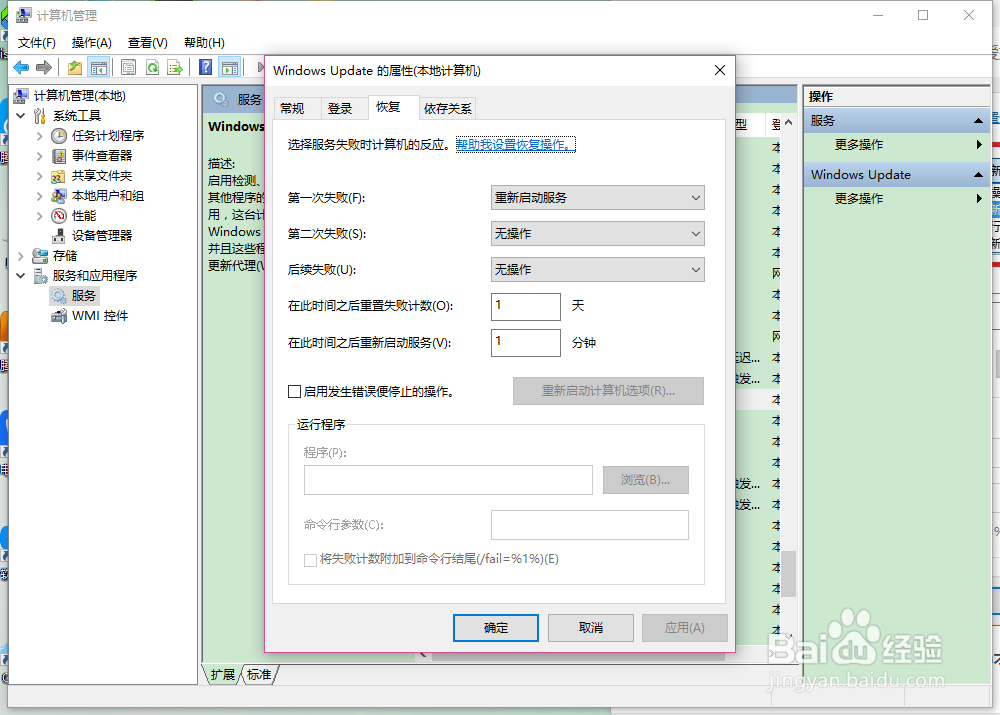
Task: Open the 文件(F) menu
Action: point(36,43)
